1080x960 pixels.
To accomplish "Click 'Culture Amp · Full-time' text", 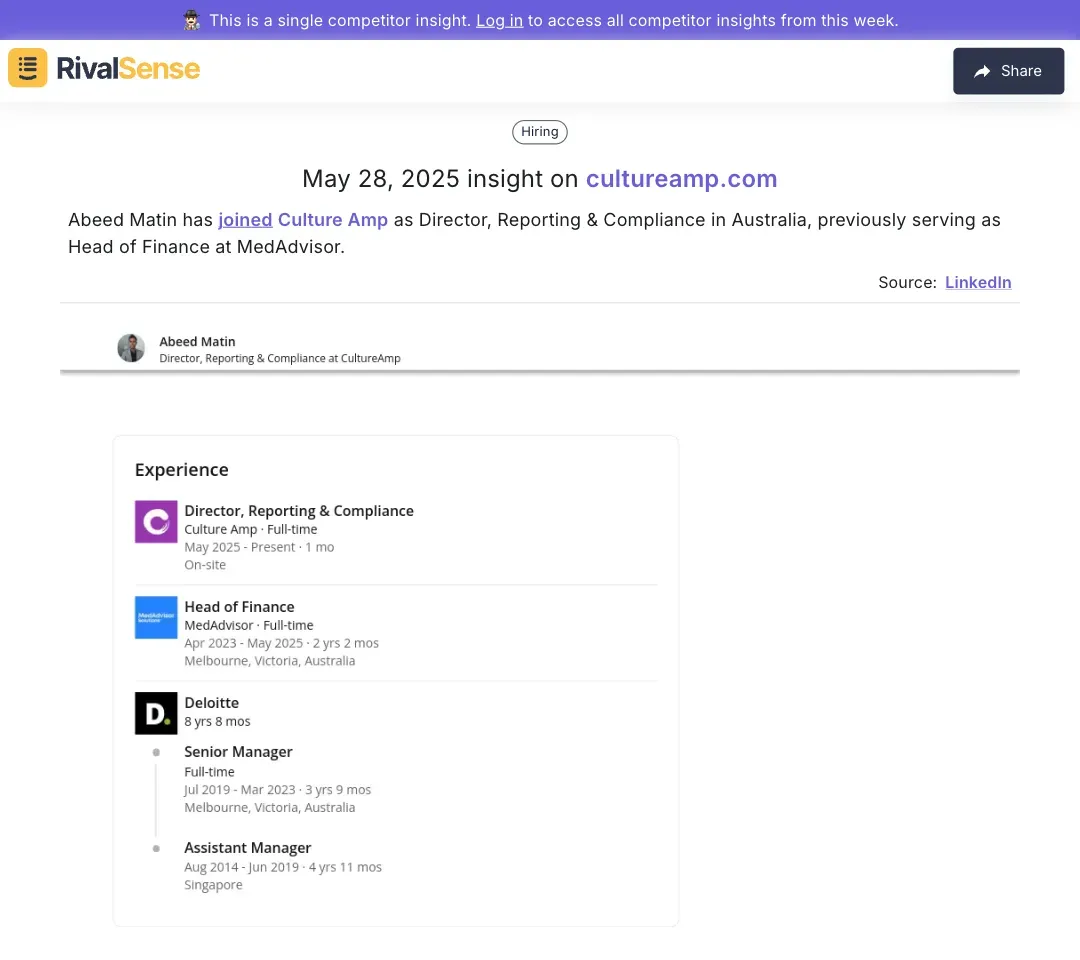I will click(x=251, y=529).
